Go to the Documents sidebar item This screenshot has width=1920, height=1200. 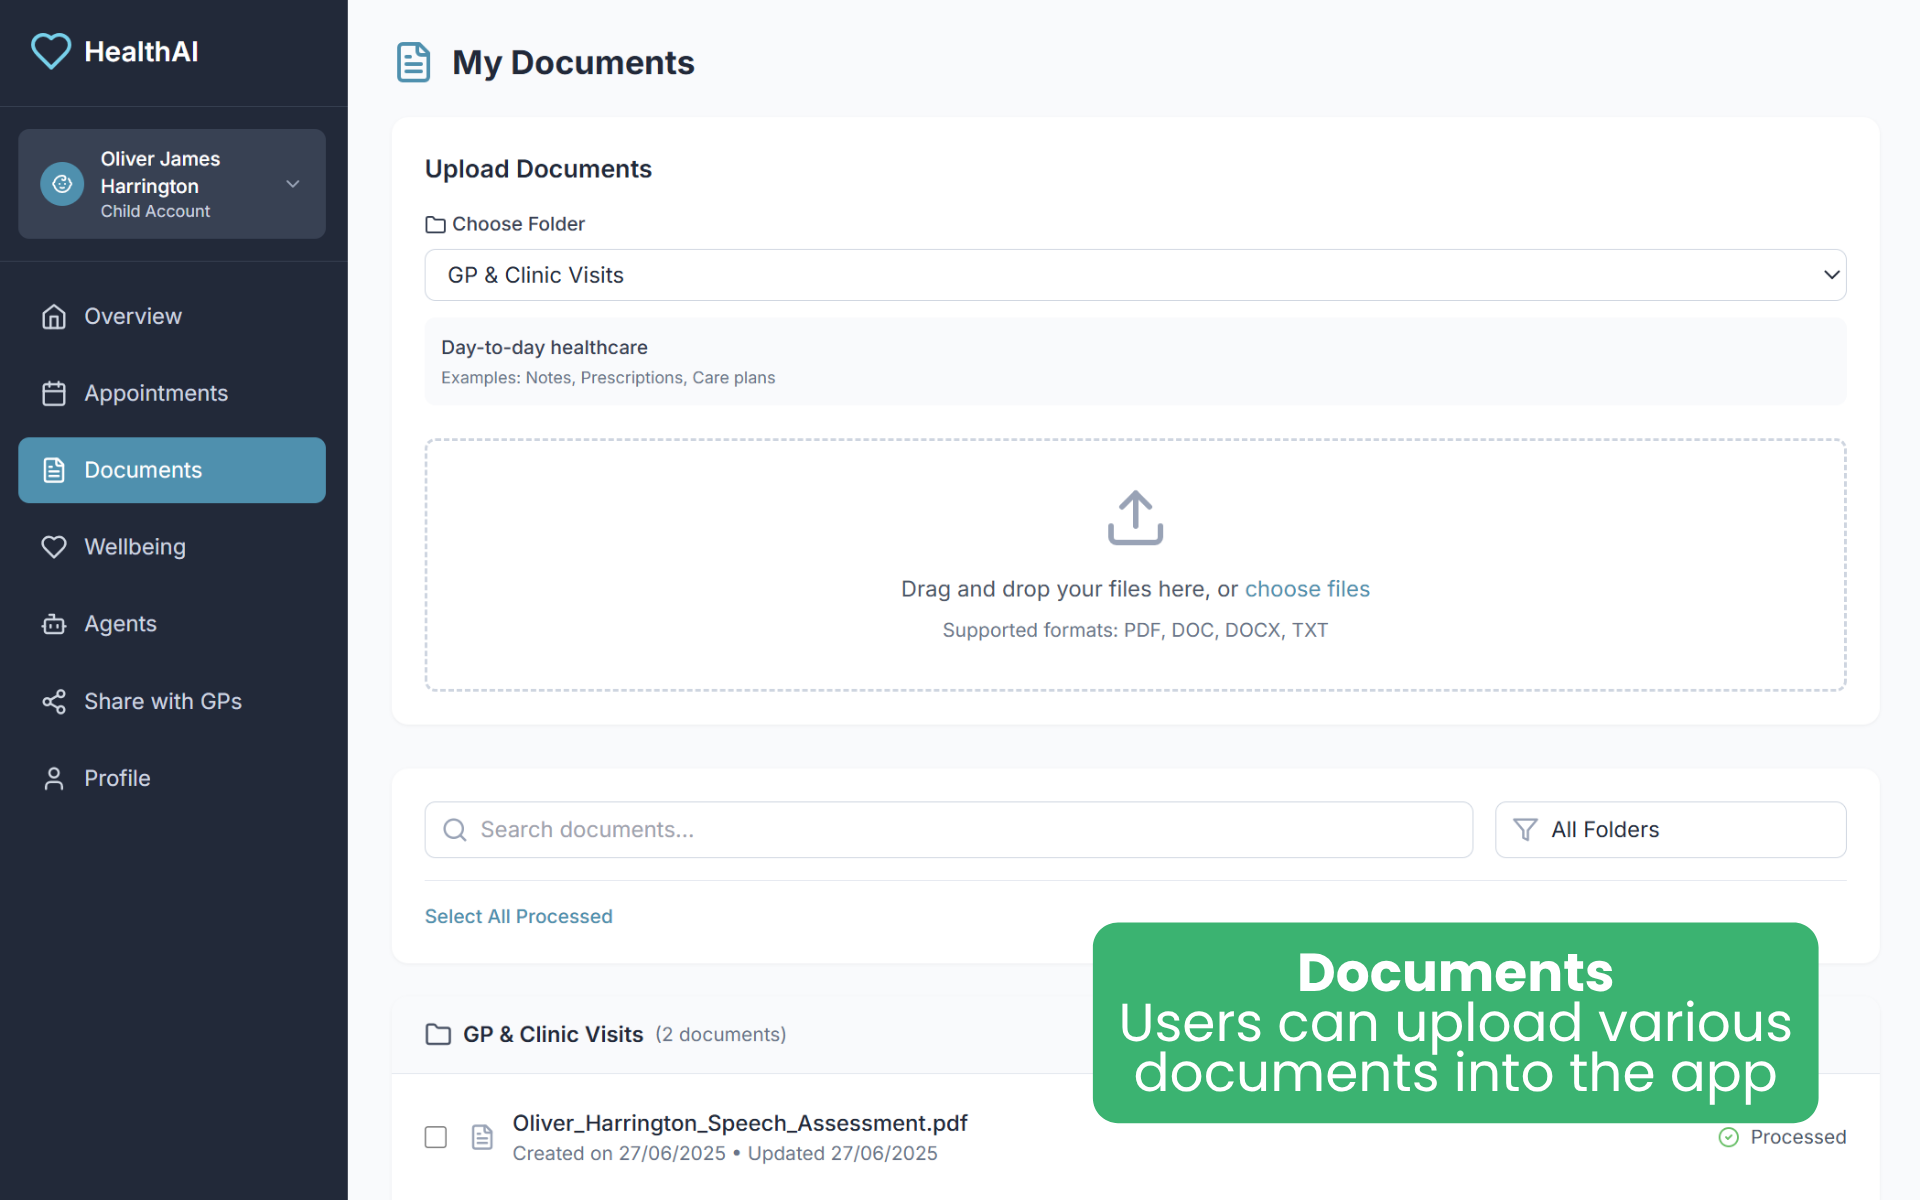172,470
